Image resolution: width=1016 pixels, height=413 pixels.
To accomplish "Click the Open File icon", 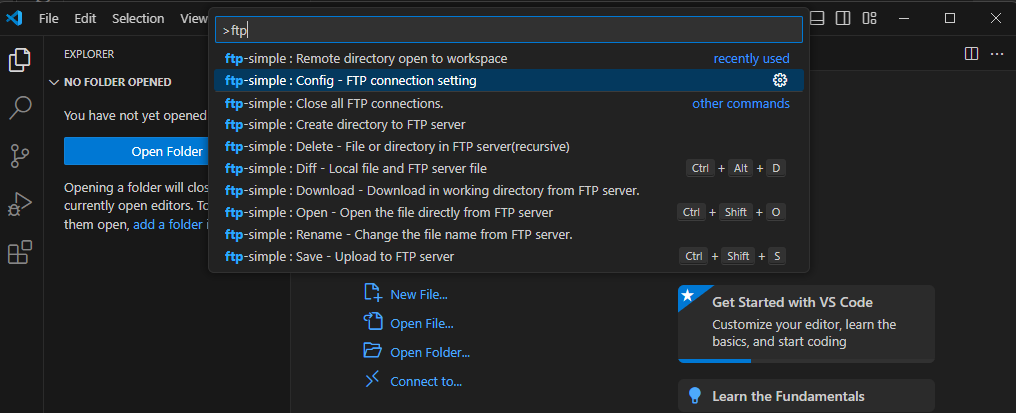I will (373, 322).
